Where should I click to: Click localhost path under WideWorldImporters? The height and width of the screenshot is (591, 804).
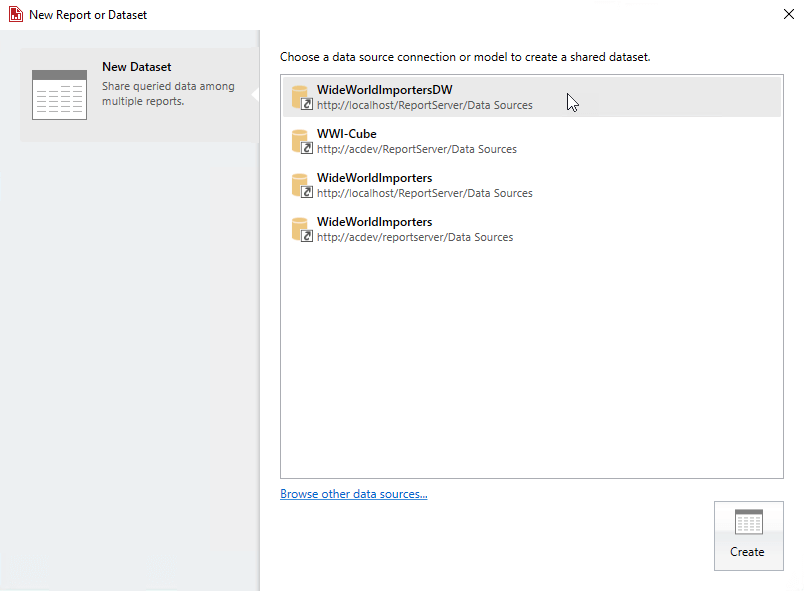coord(425,193)
